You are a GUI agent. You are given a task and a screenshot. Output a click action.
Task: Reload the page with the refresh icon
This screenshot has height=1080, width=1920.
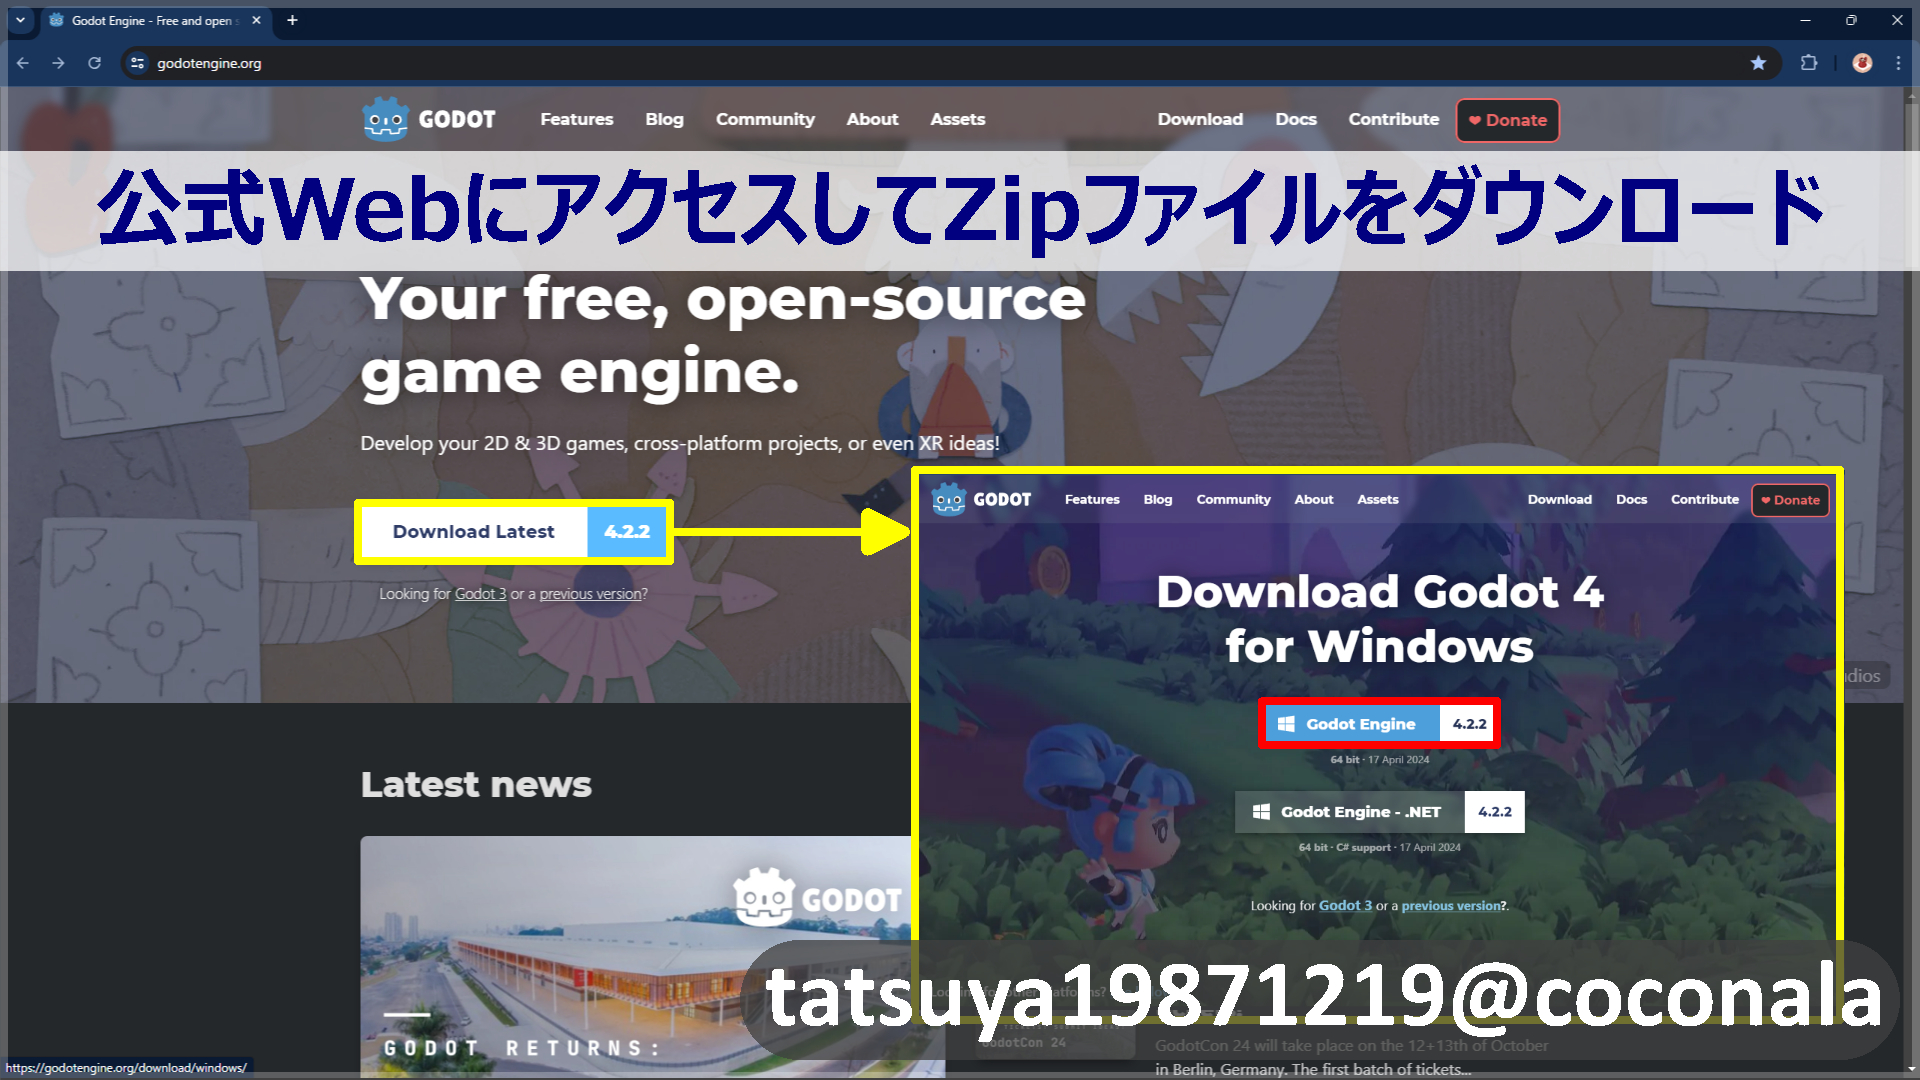[94, 63]
